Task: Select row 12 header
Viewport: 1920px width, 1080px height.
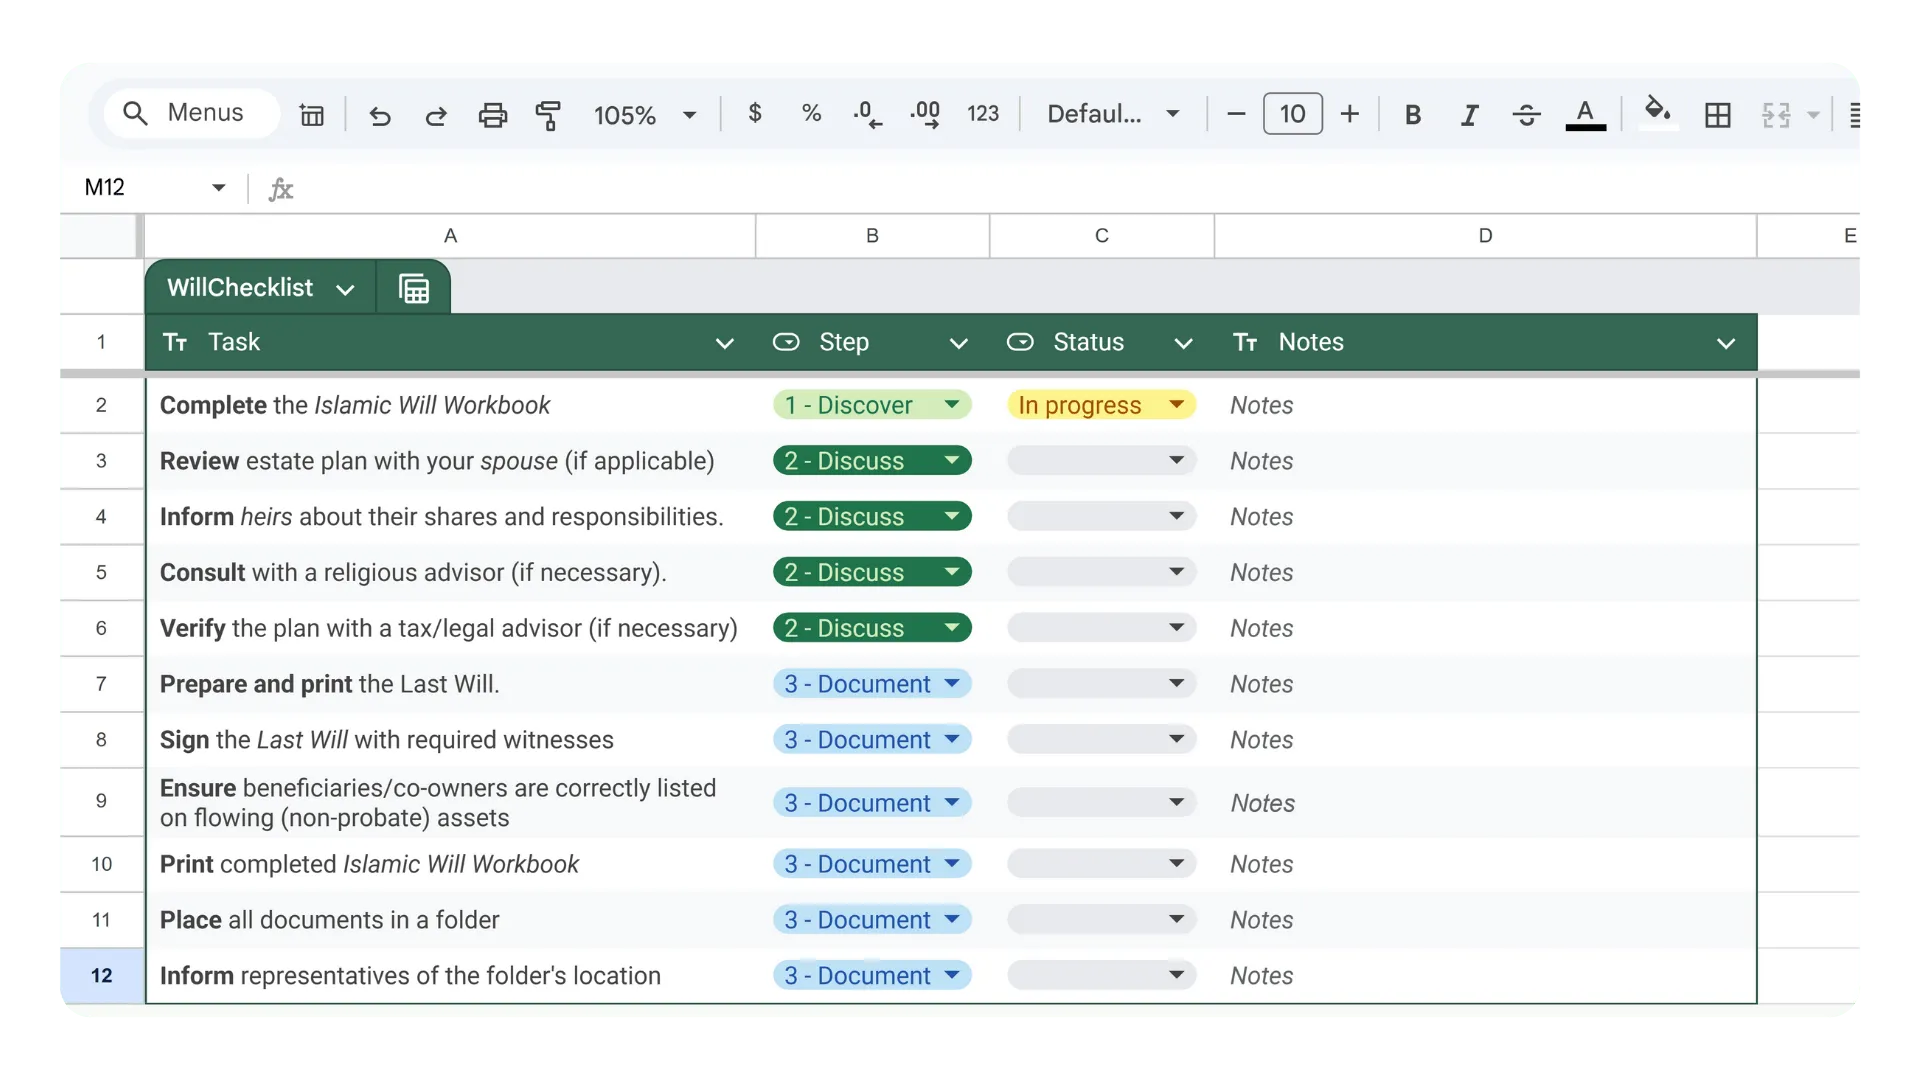Action: [101, 975]
